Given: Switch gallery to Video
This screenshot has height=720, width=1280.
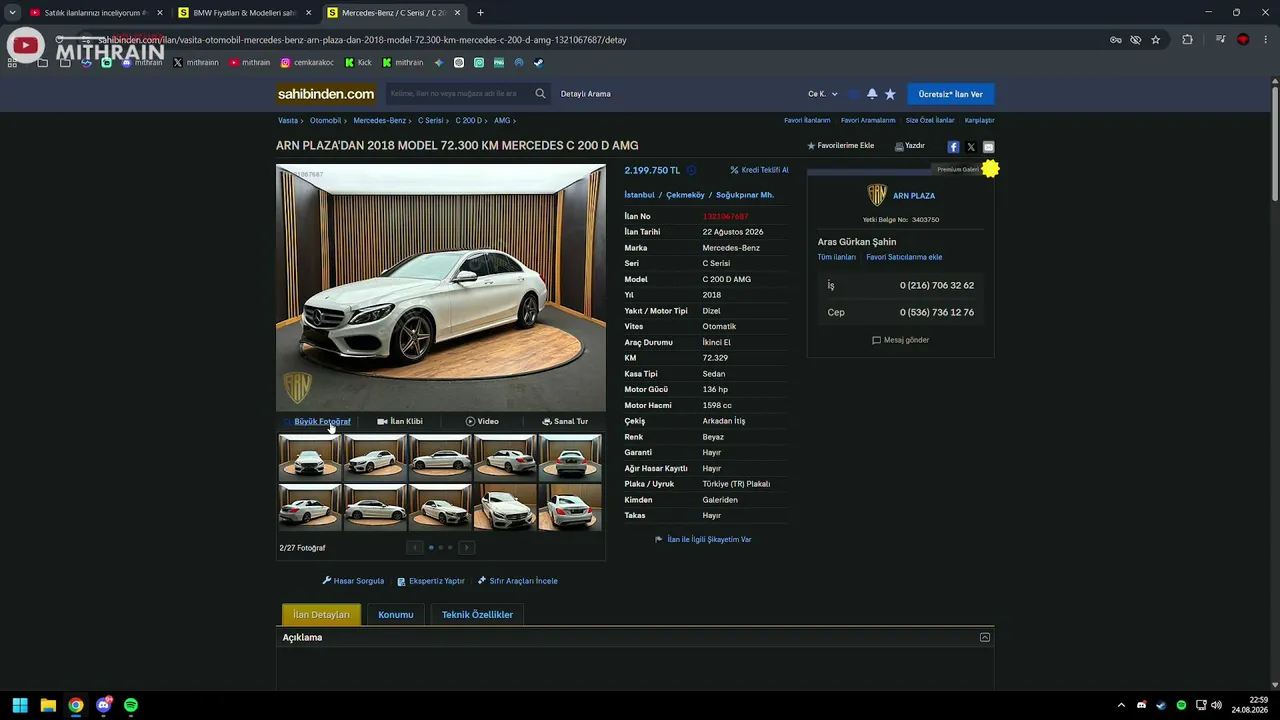Looking at the screenshot, I should pos(482,422).
